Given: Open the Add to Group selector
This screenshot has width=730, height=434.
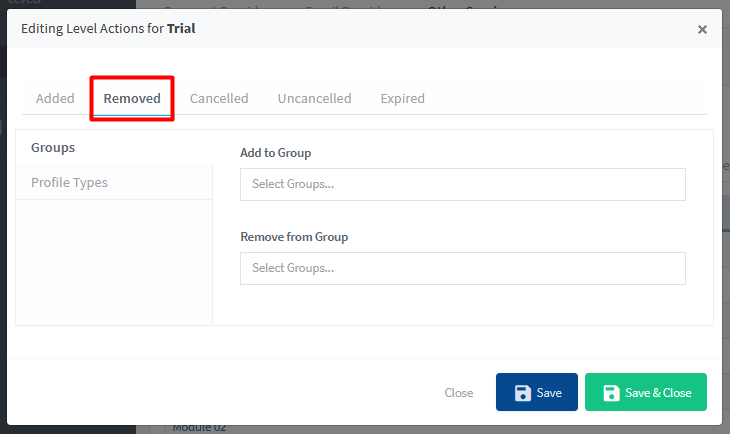Looking at the screenshot, I should 463,184.
